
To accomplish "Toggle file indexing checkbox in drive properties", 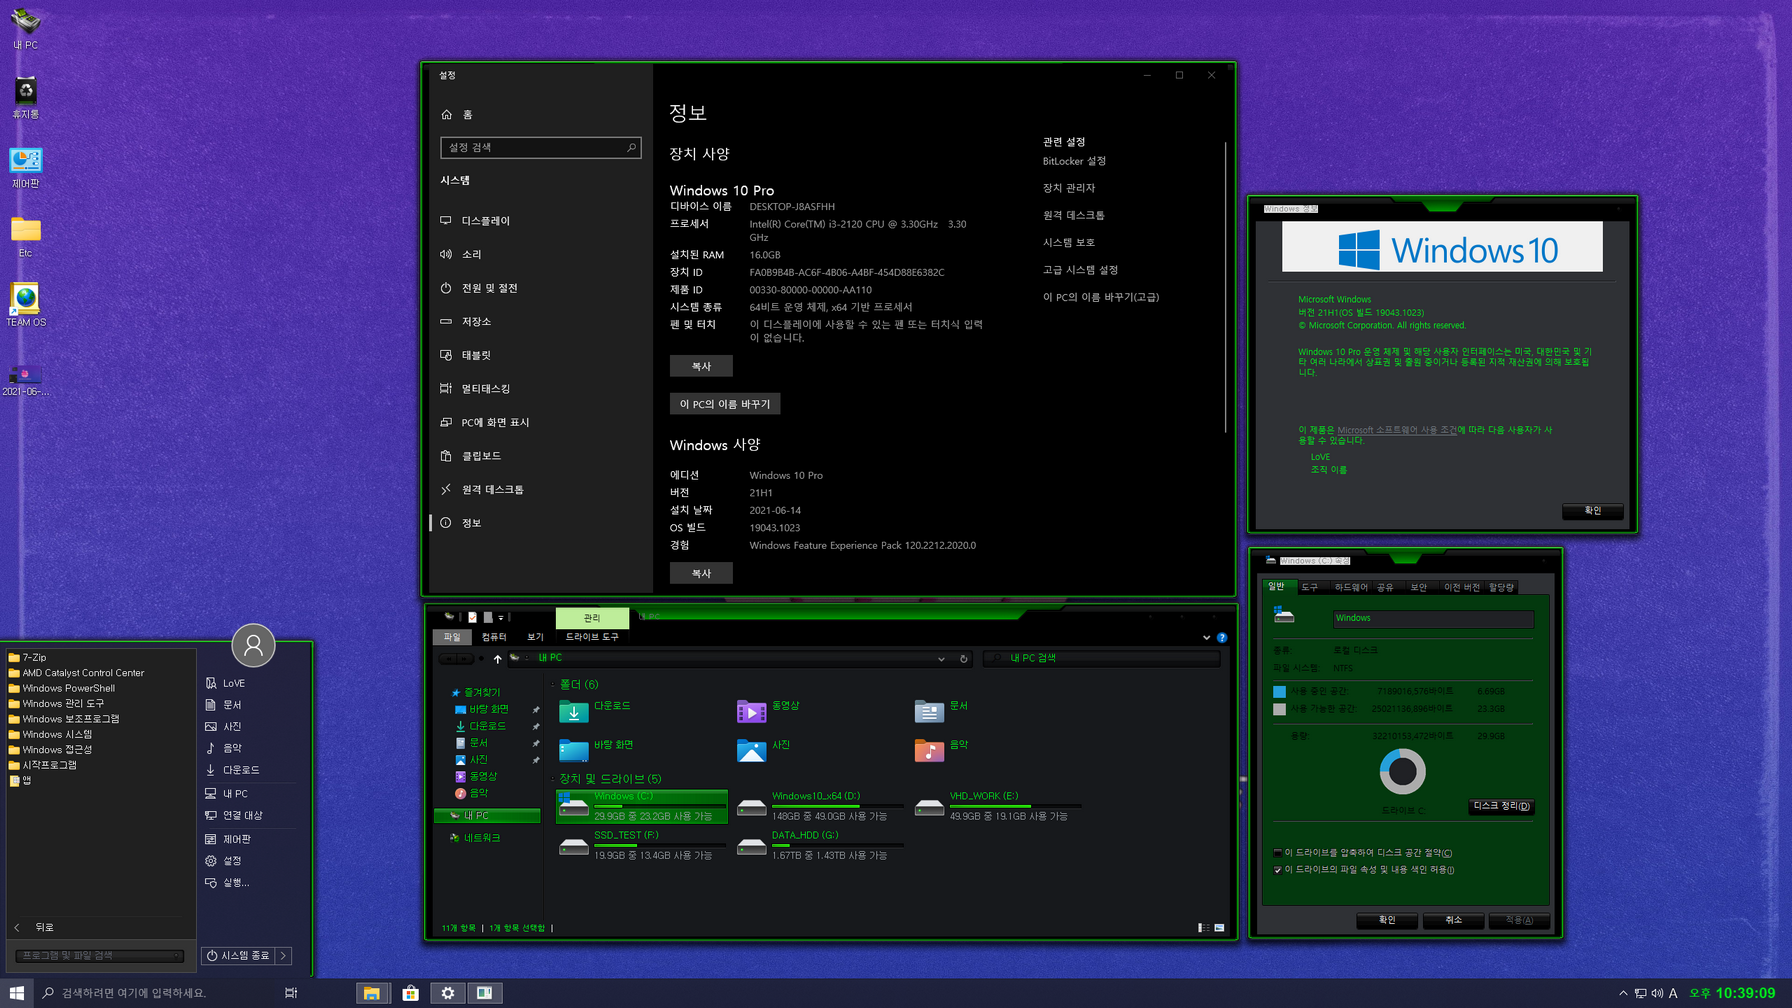I will pyautogui.click(x=1277, y=870).
